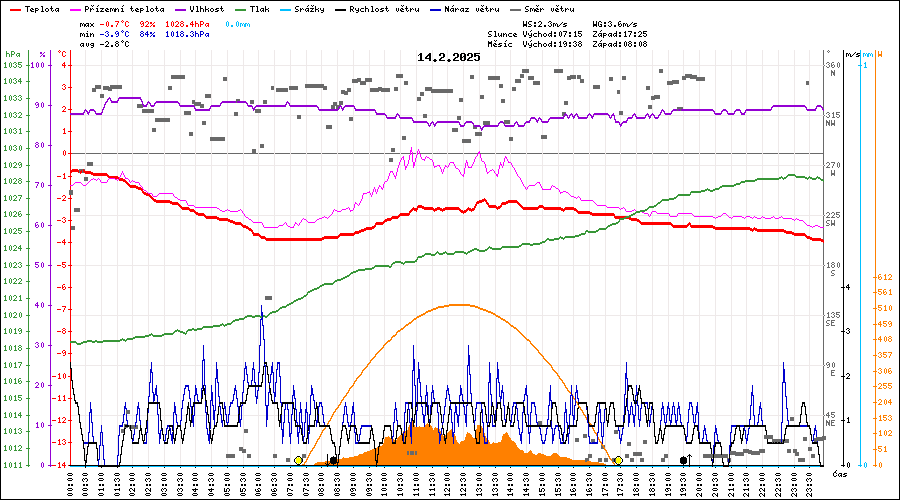Click the °C temperature axis header
This screenshot has height=500, width=900.
(x=64, y=54)
